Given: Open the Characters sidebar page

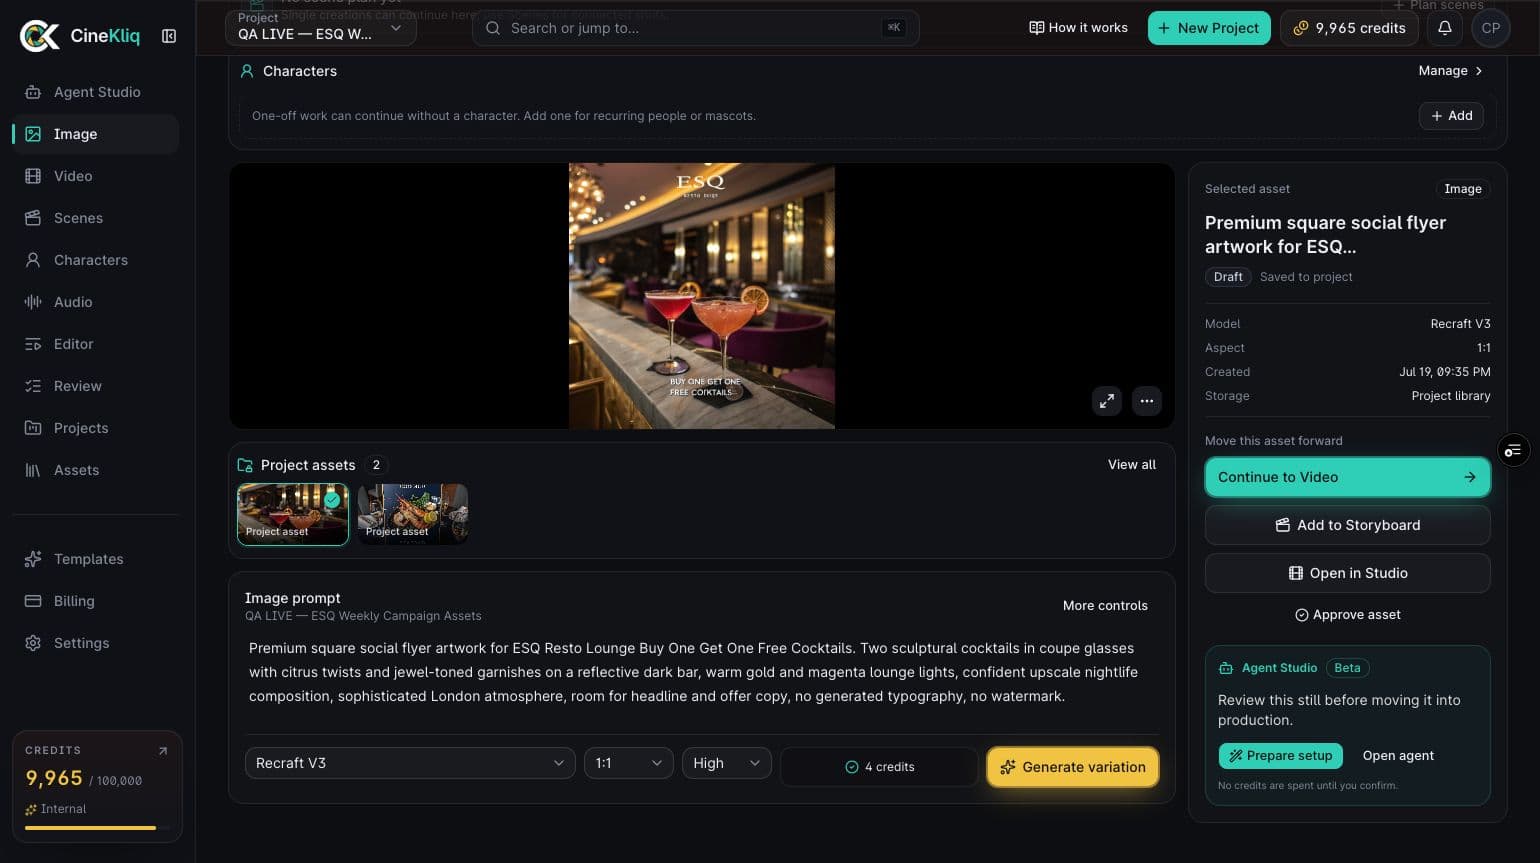Looking at the screenshot, I should tap(96, 260).
